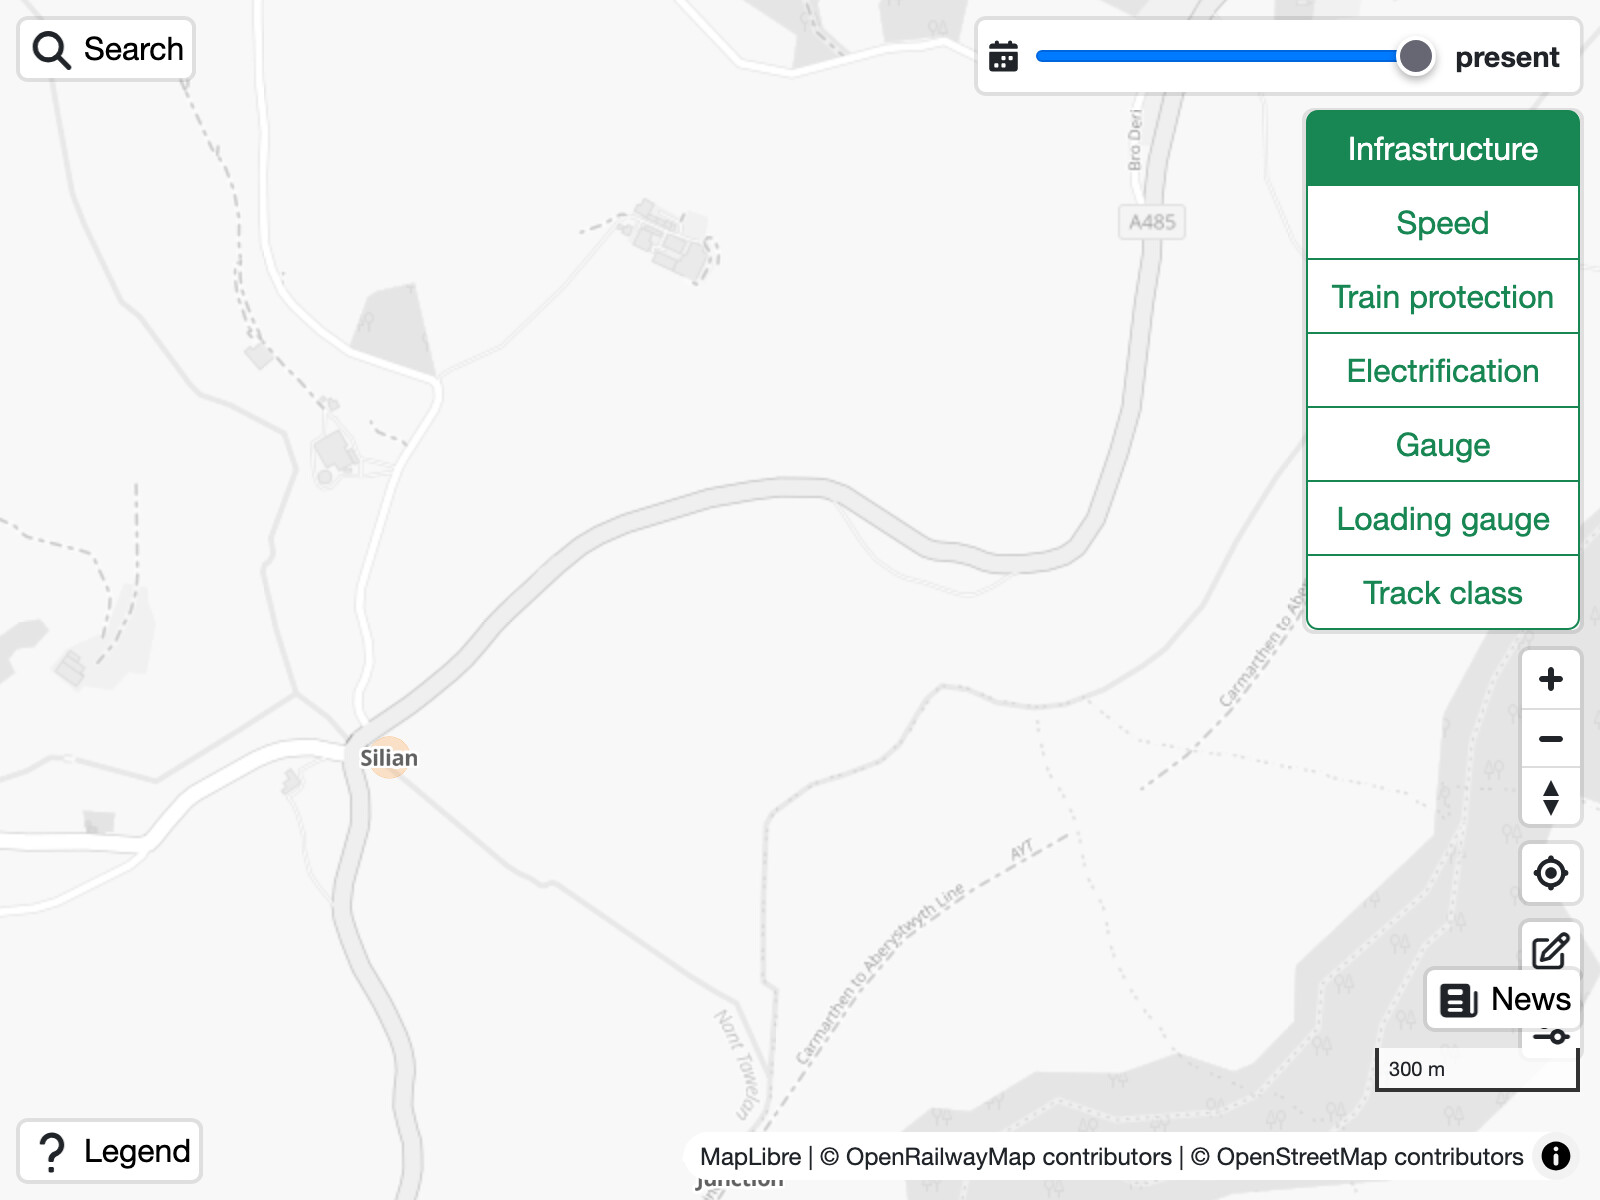The image size is (1600, 1200).
Task: Reset map bearing with compass button
Action: pos(1551,797)
